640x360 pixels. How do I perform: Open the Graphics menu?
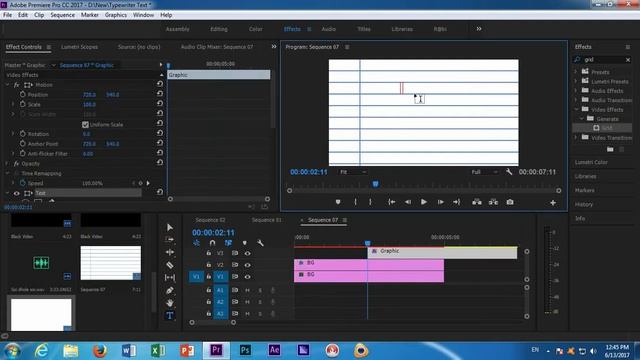click(116, 15)
